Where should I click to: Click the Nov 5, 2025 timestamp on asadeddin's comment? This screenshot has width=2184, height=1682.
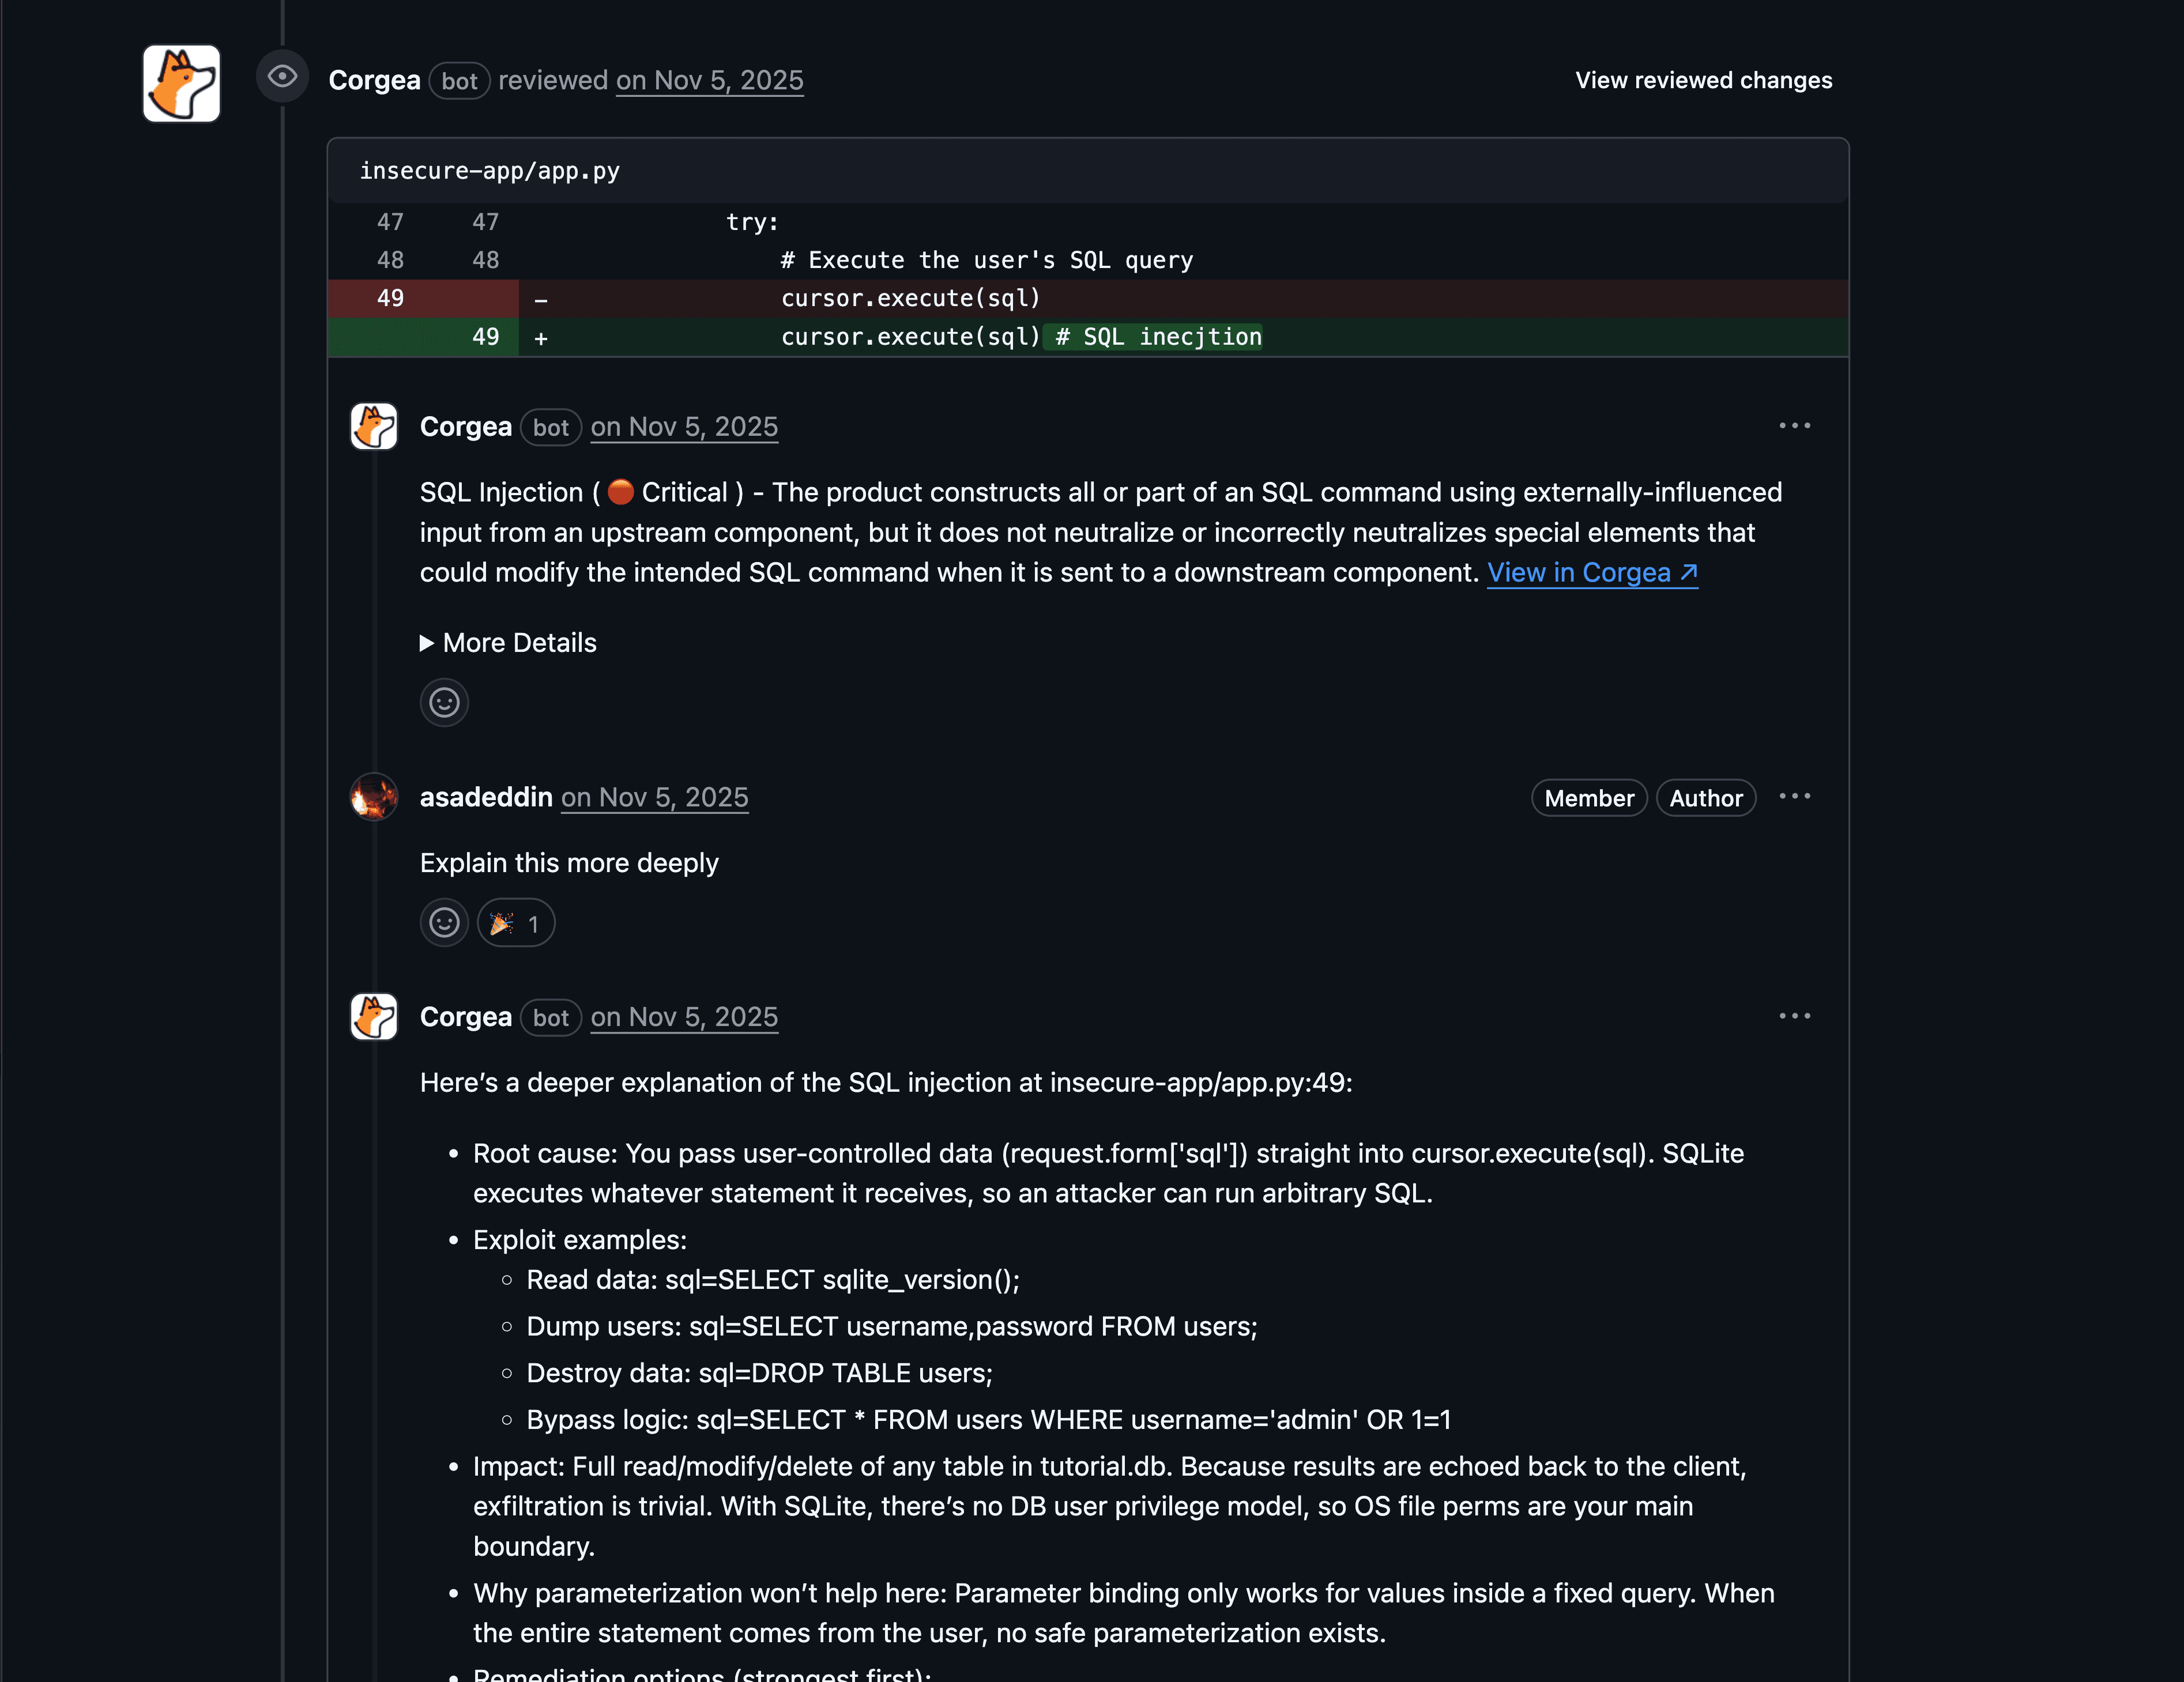(654, 797)
